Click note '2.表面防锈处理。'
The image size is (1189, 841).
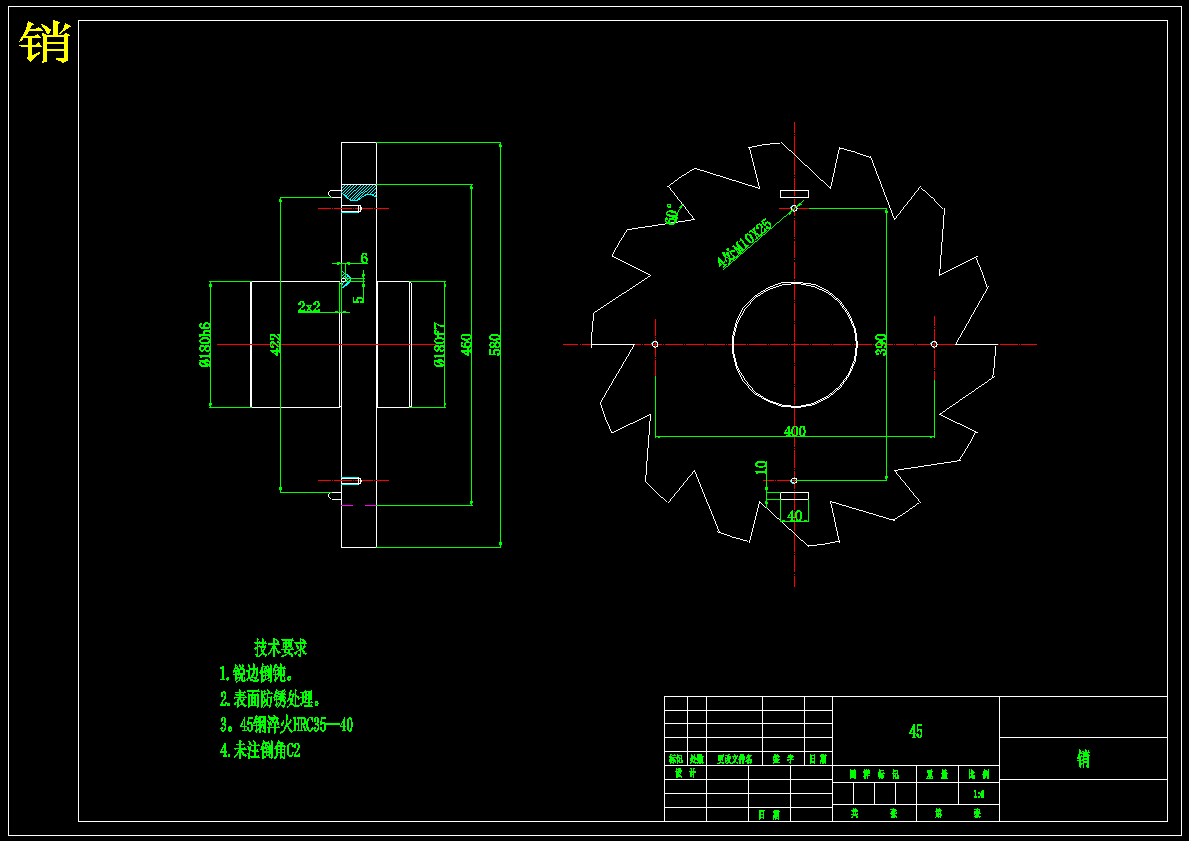[270, 698]
